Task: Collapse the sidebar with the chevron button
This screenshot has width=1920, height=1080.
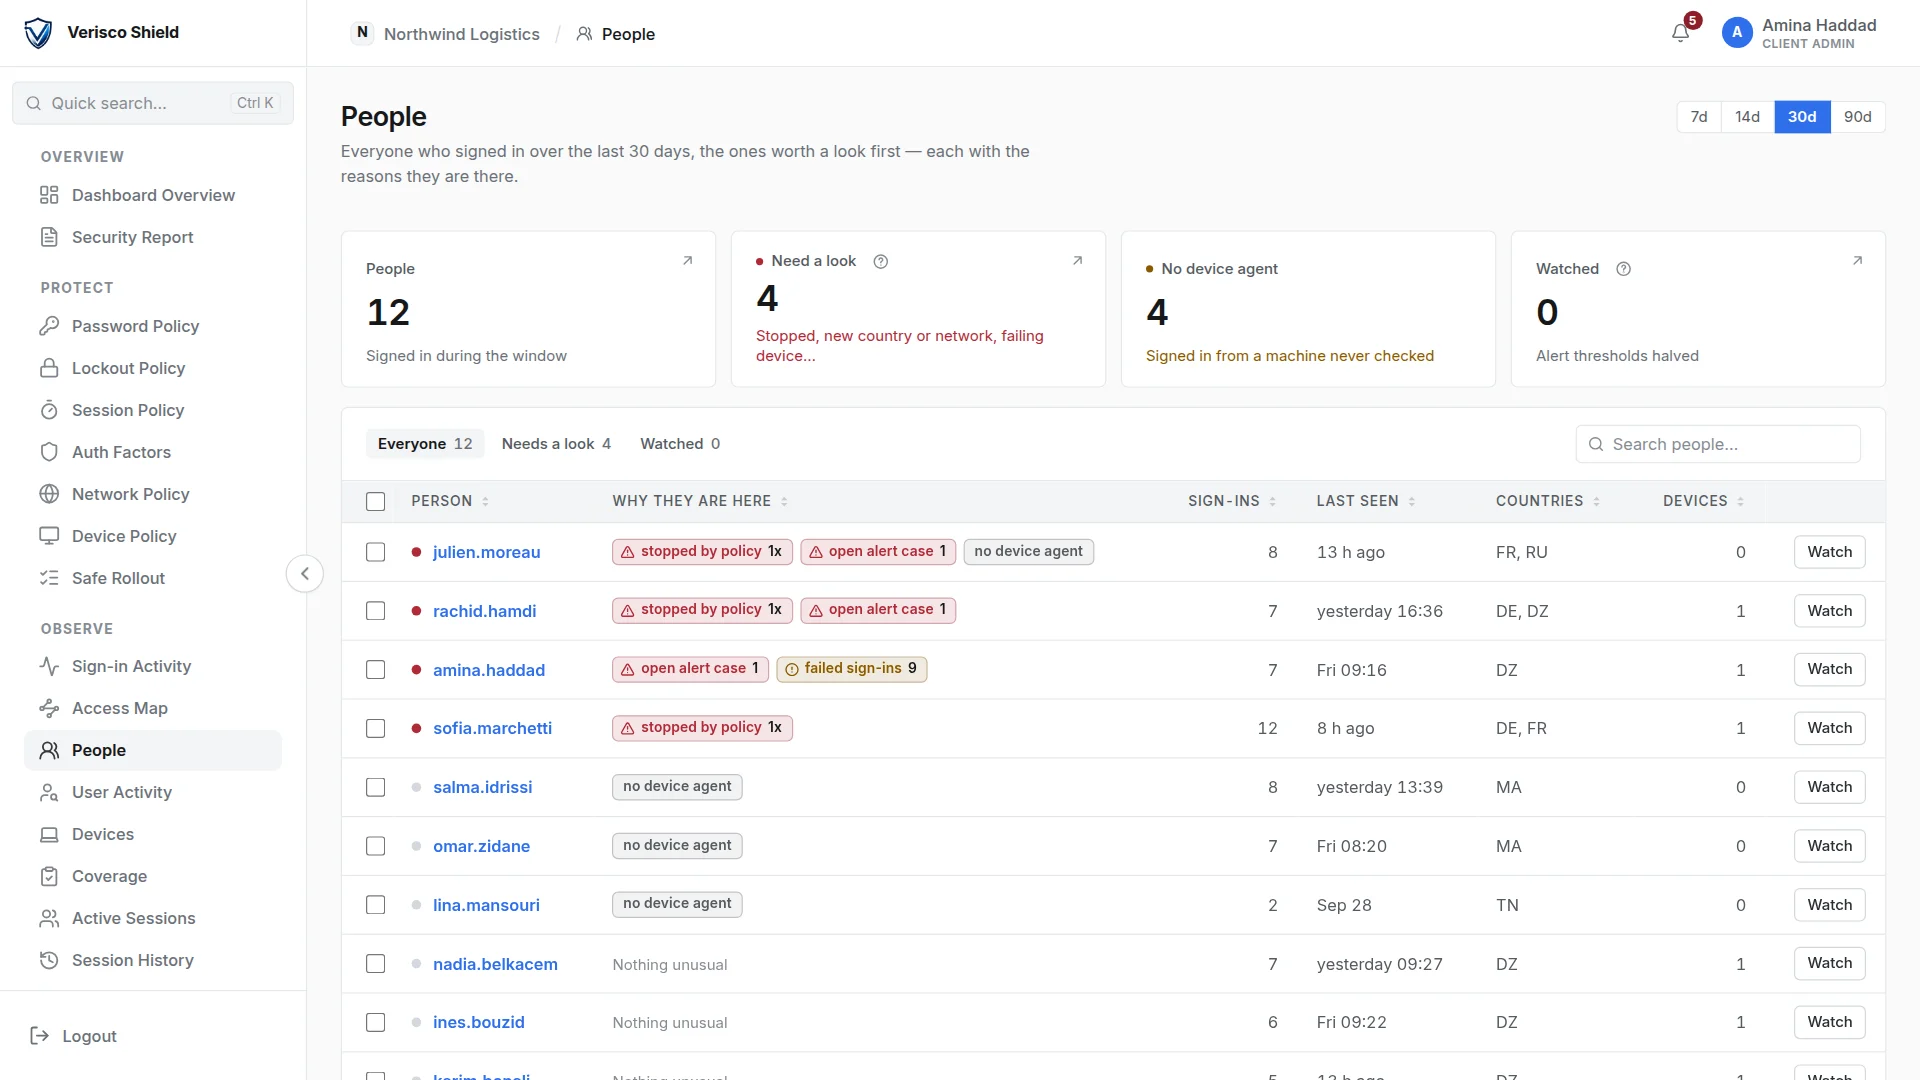Action: 305,574
